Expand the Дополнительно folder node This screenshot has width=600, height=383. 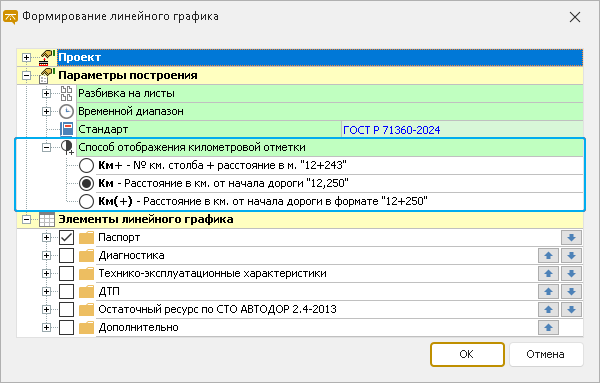[46, 328]
